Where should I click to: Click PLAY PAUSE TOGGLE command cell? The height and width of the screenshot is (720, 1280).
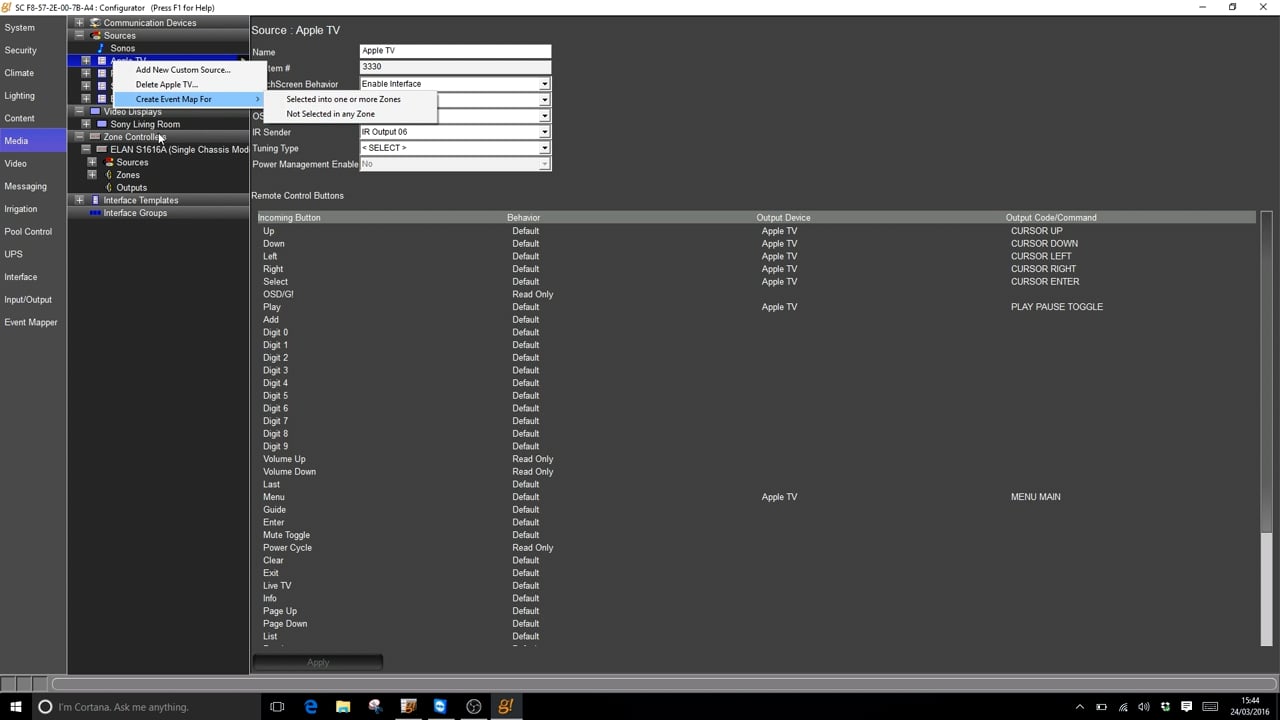coord(1057,307)
